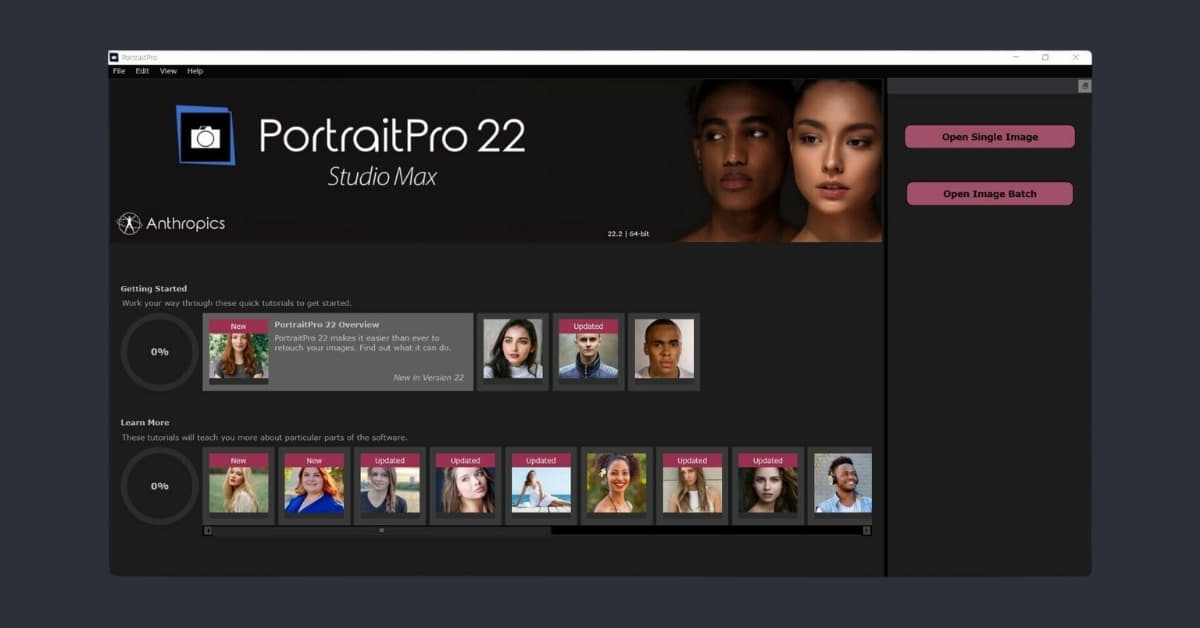
Task: Click the Getting Started 0% progress ring
Action: click(x=160, y=352)
